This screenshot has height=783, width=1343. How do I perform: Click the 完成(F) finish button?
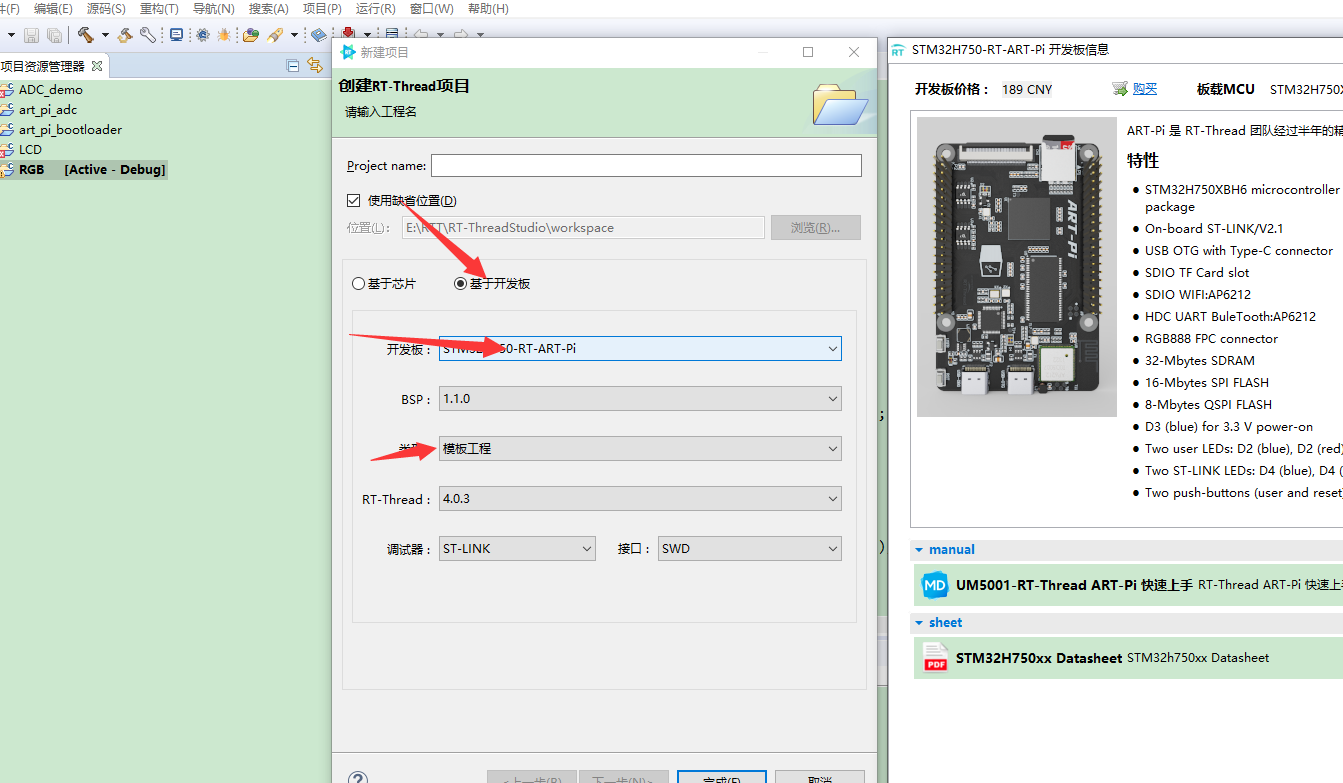click(722, 777)
